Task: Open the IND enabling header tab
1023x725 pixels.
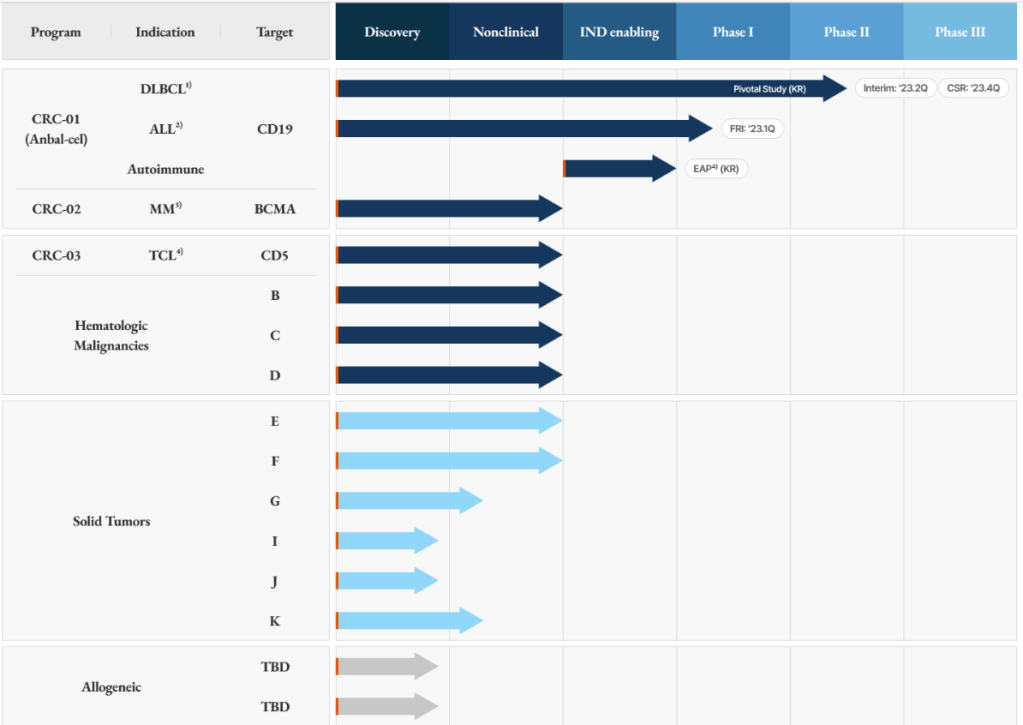Action: 619,32
